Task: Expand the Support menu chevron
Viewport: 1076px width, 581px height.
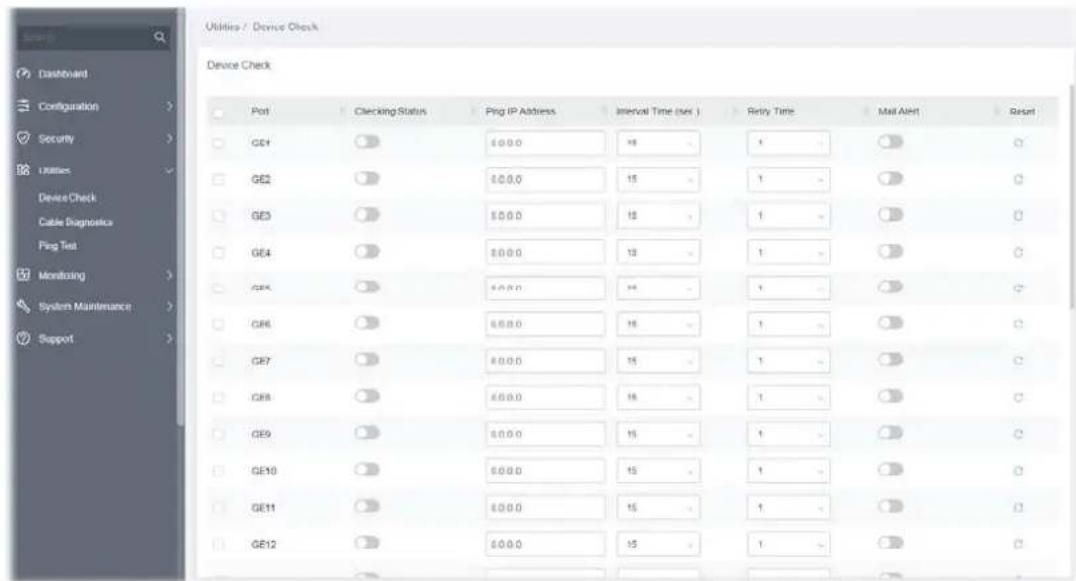Action: (x=169, y=339)
